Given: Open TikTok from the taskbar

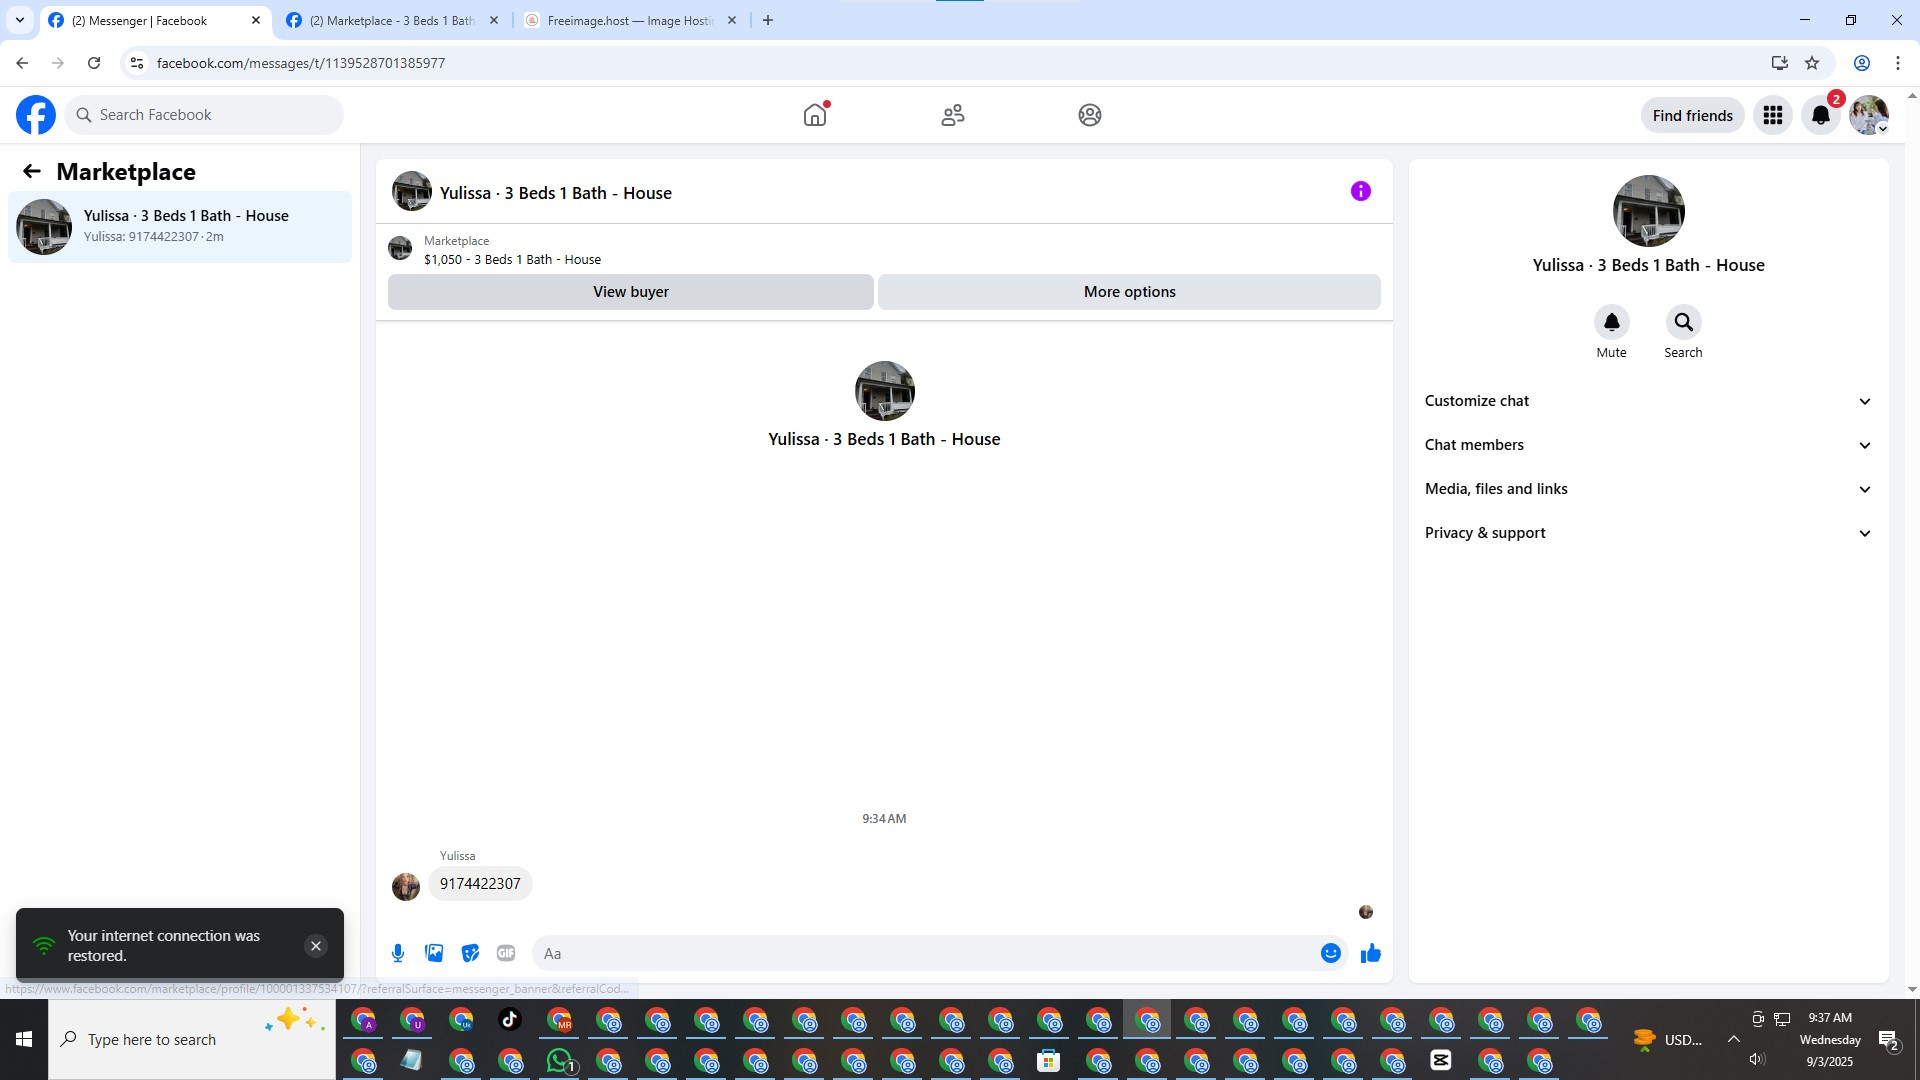Looking at the screenshot, I should click(x=510, y=1020).
